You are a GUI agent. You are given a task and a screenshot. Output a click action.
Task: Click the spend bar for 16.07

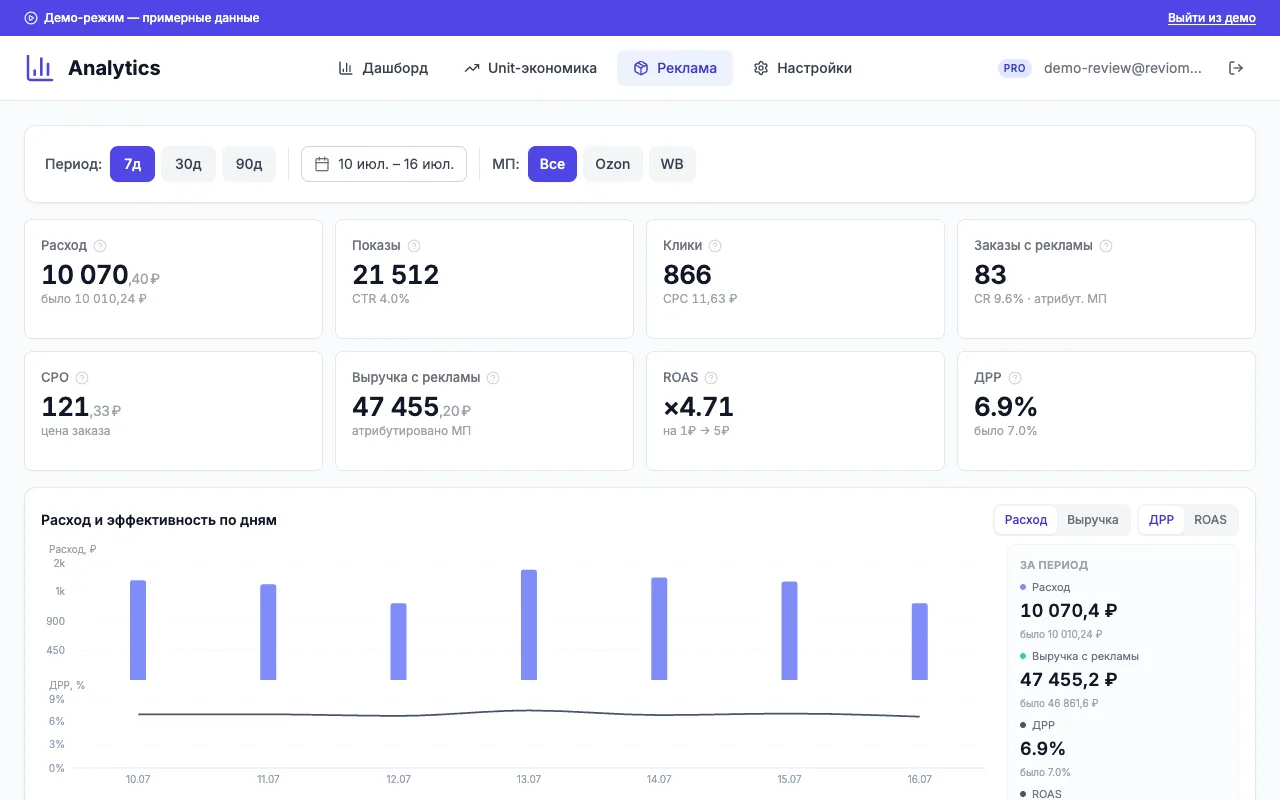920,642
